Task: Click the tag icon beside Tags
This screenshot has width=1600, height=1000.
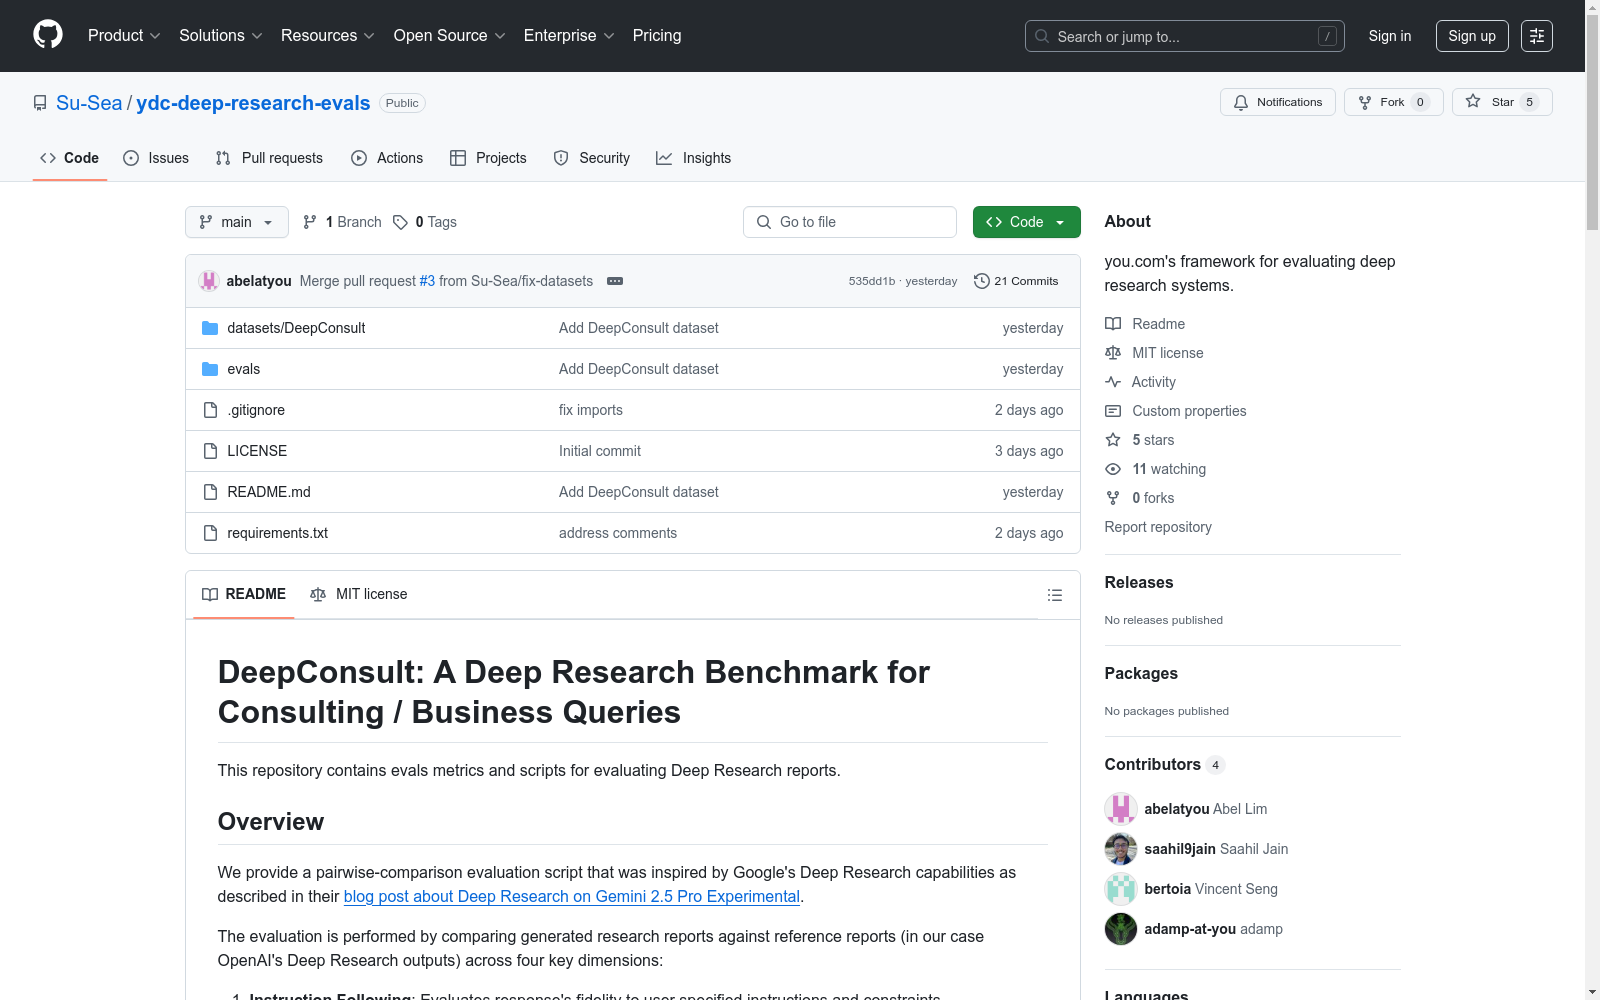Action: coord(400,222)
